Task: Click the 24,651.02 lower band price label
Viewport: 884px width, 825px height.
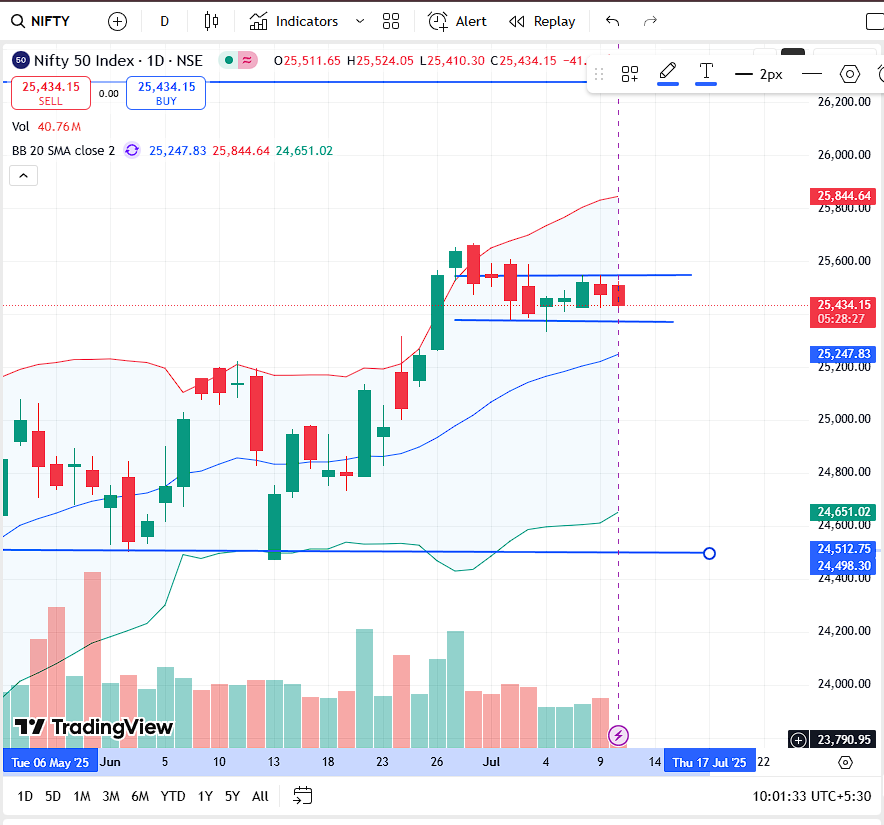Action: pos(843,511)
